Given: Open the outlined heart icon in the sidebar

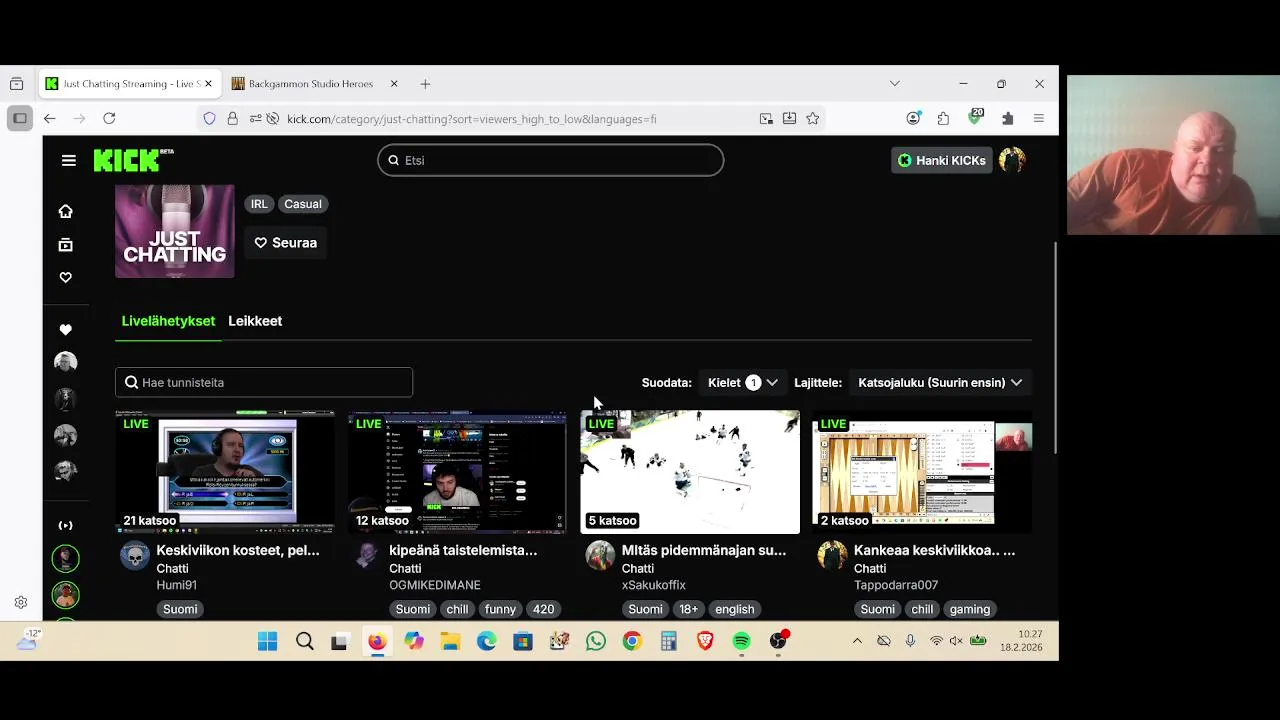Looking at the screenshot, I should click(x=65, y=277).
